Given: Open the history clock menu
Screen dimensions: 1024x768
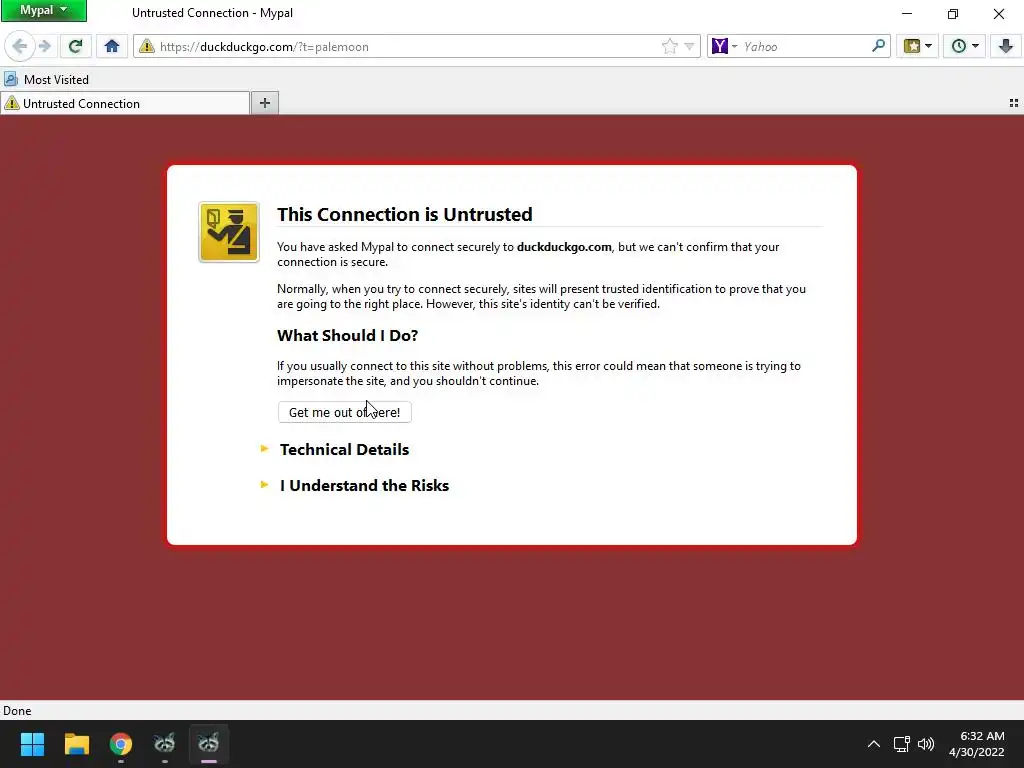Looking at the screenshot, I should [x=965, y=46].
